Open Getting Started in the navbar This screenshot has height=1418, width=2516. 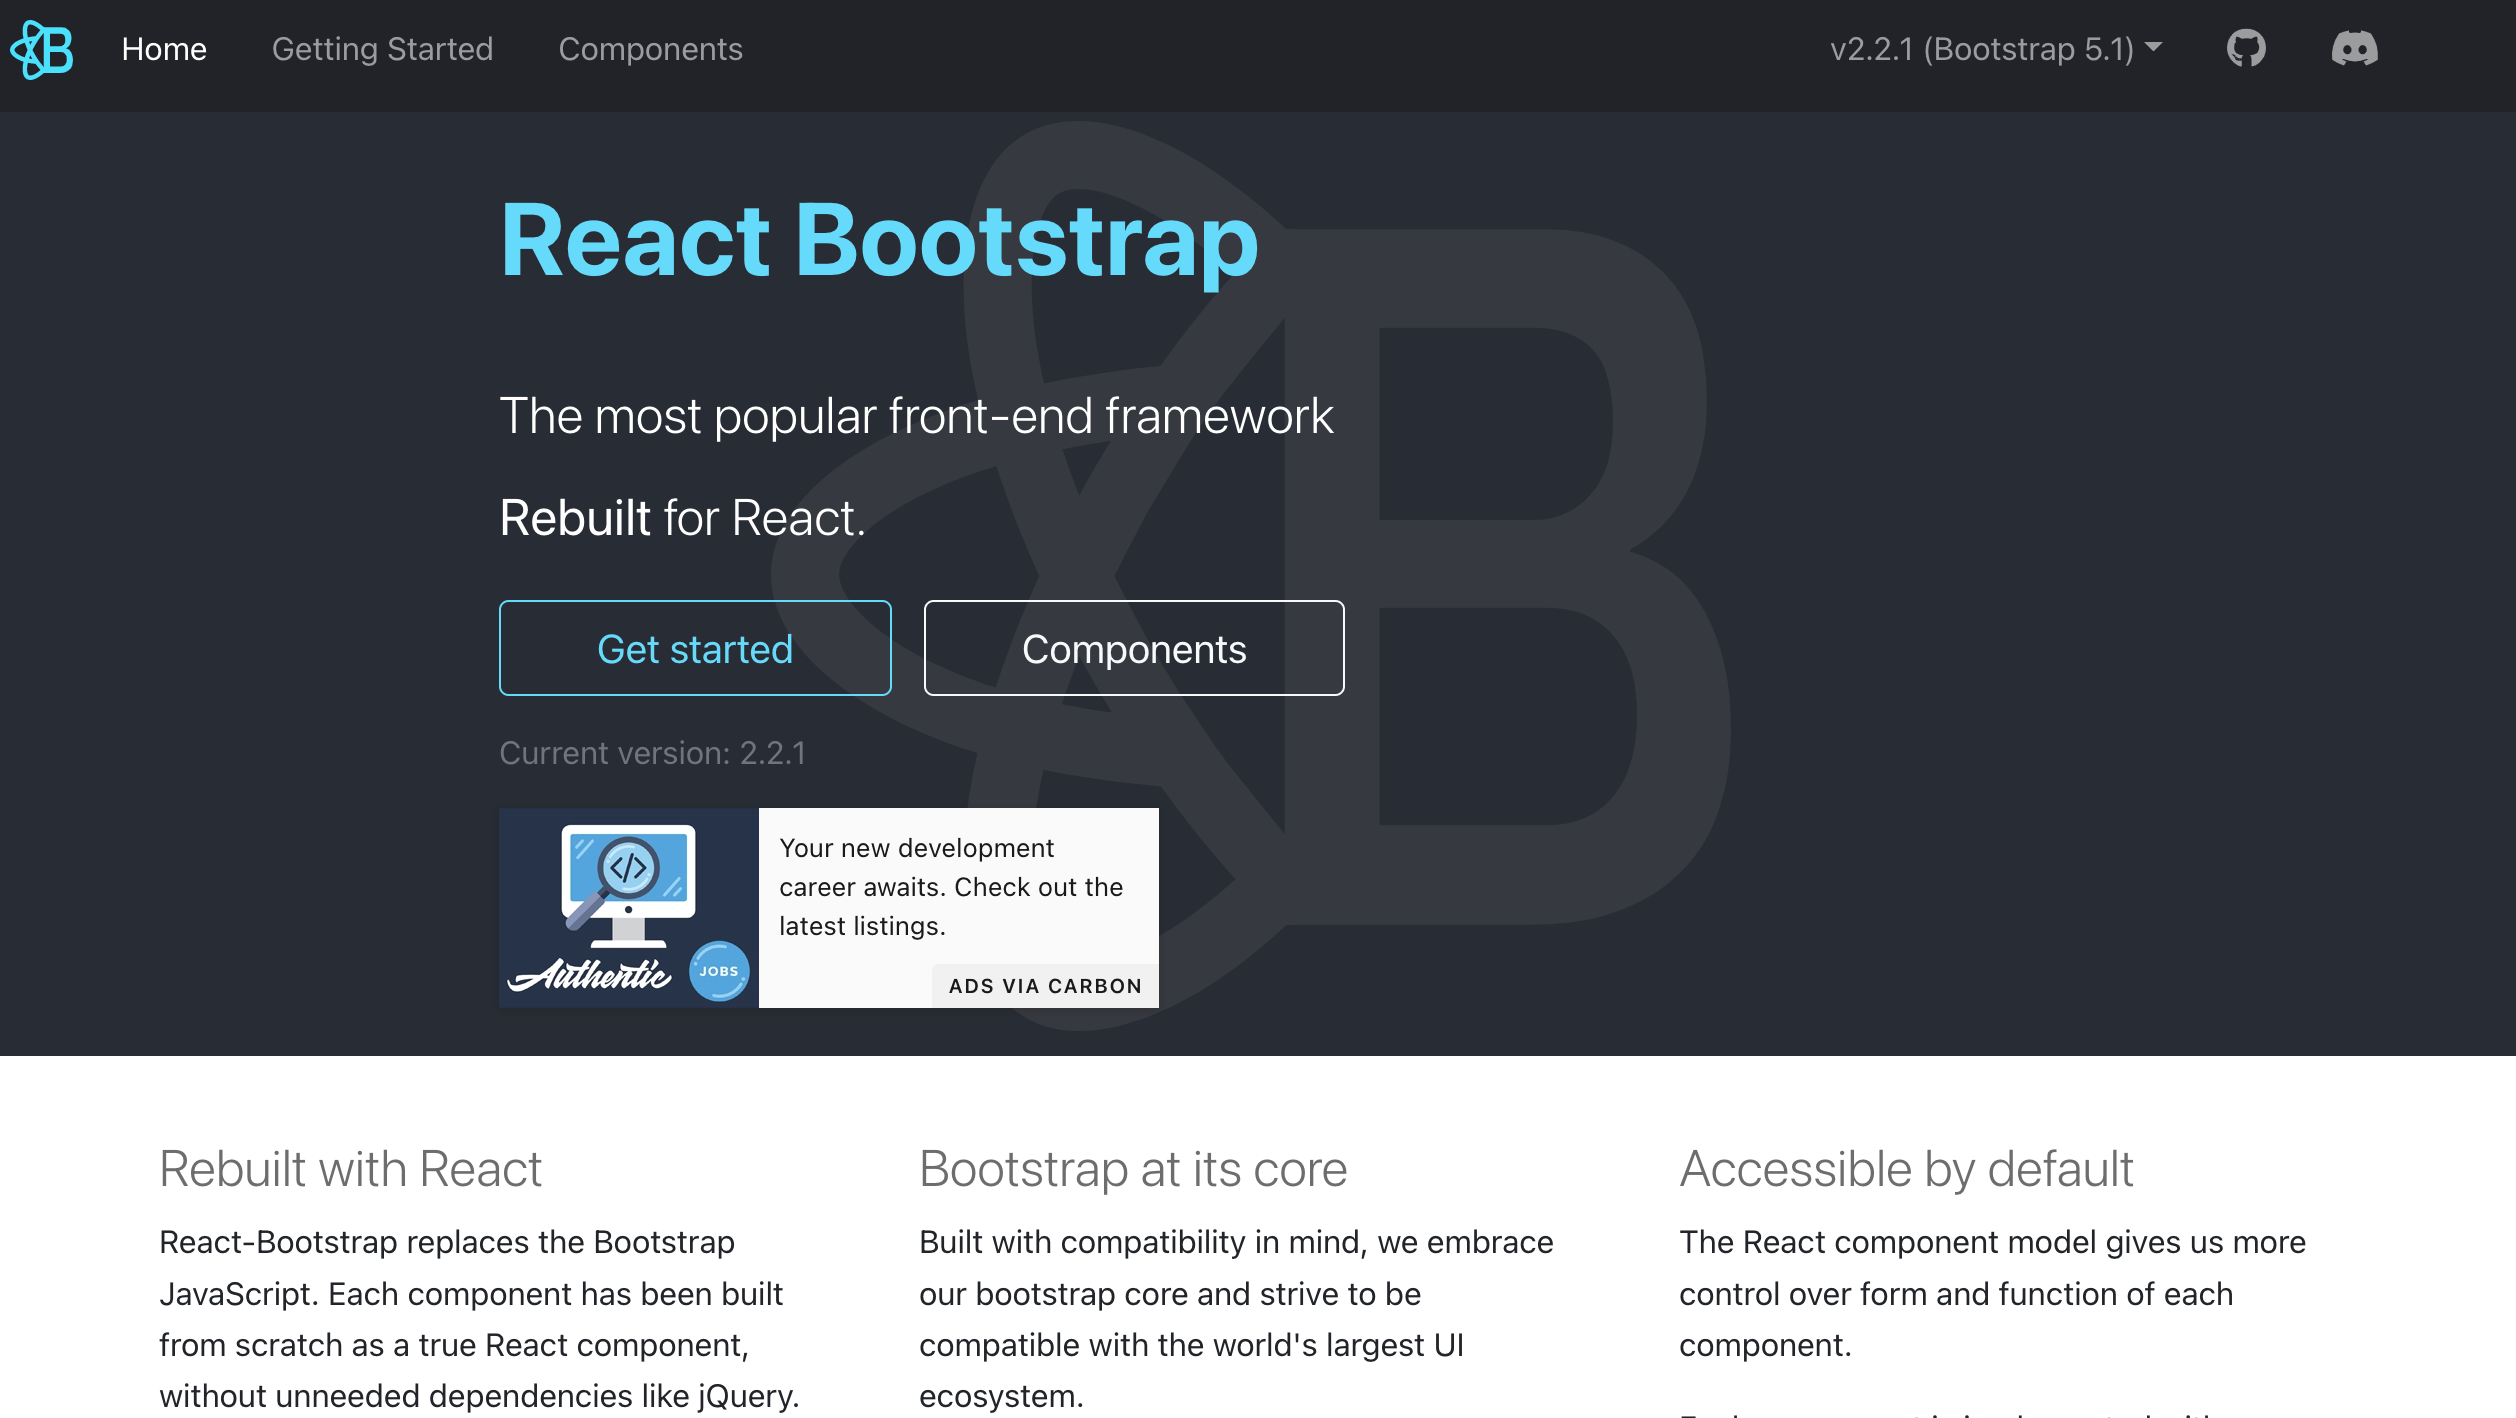(x=382, y=49)
